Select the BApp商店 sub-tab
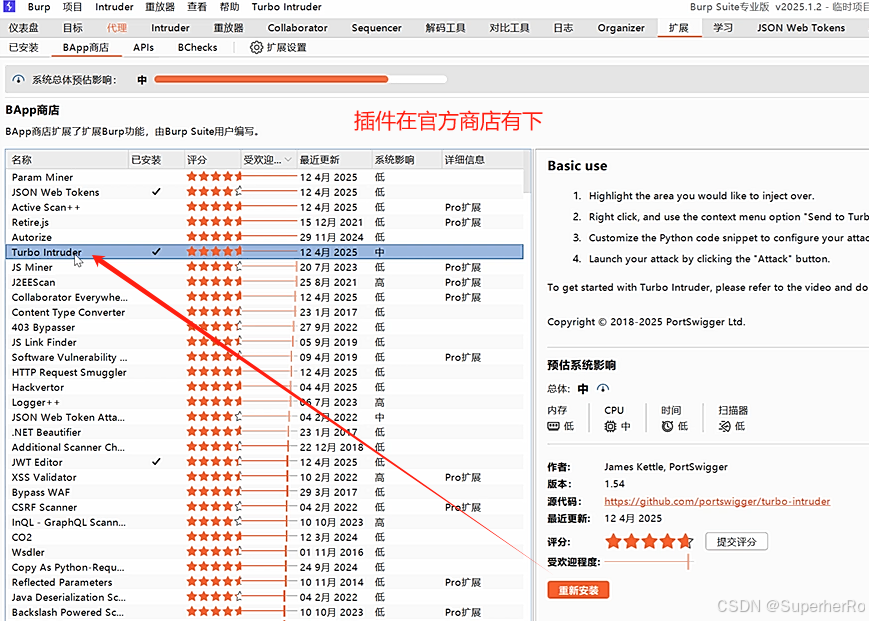Screen dimensions: 869x621 pos(86,48)
